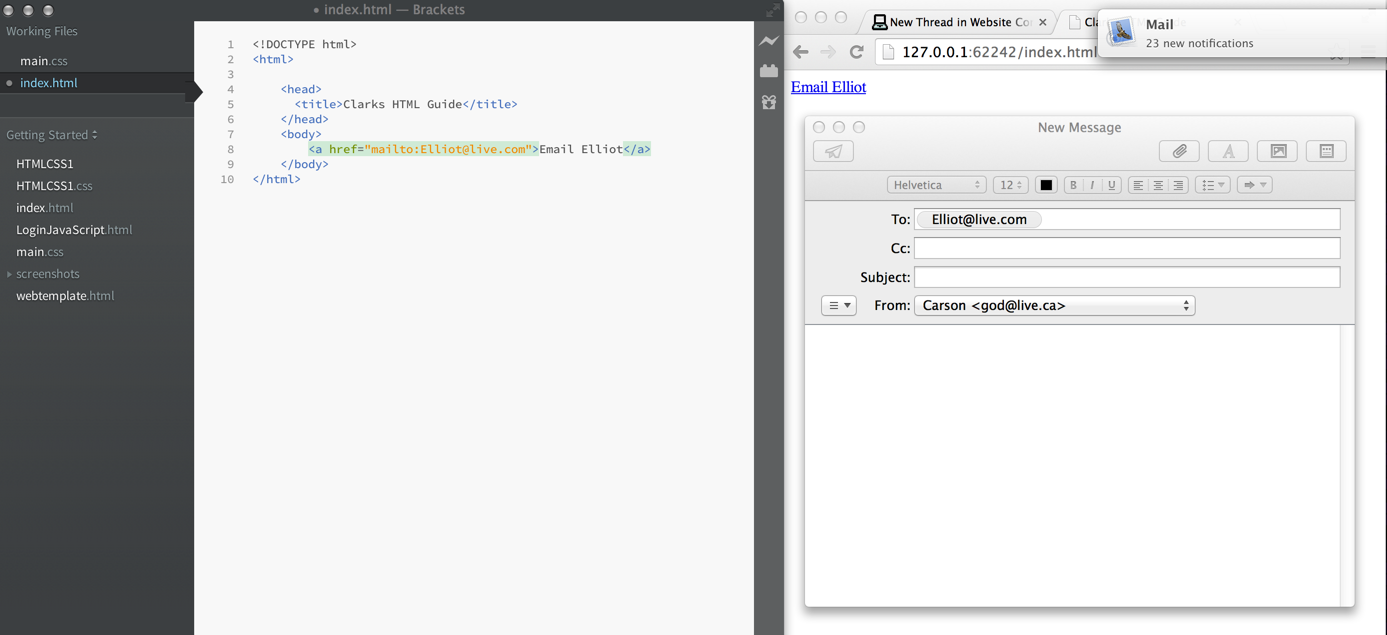Click the mailto:Elliot@live.com string in code
Screen dimensions: 1387x635
click(449, 149)
